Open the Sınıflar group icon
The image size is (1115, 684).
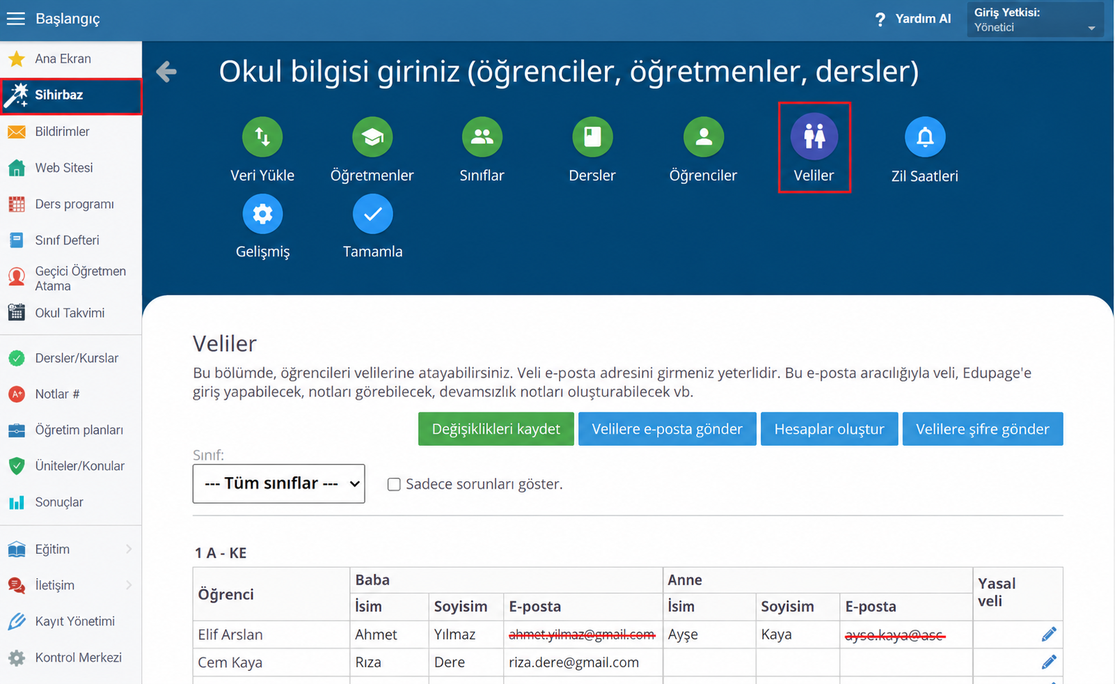coord(482,137)
